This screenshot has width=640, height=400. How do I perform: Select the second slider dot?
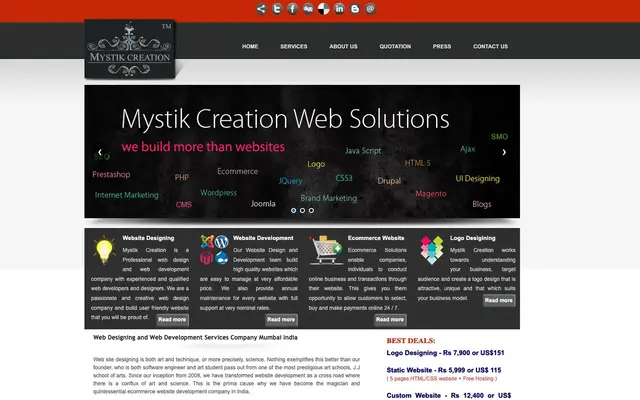pos(302,210)
